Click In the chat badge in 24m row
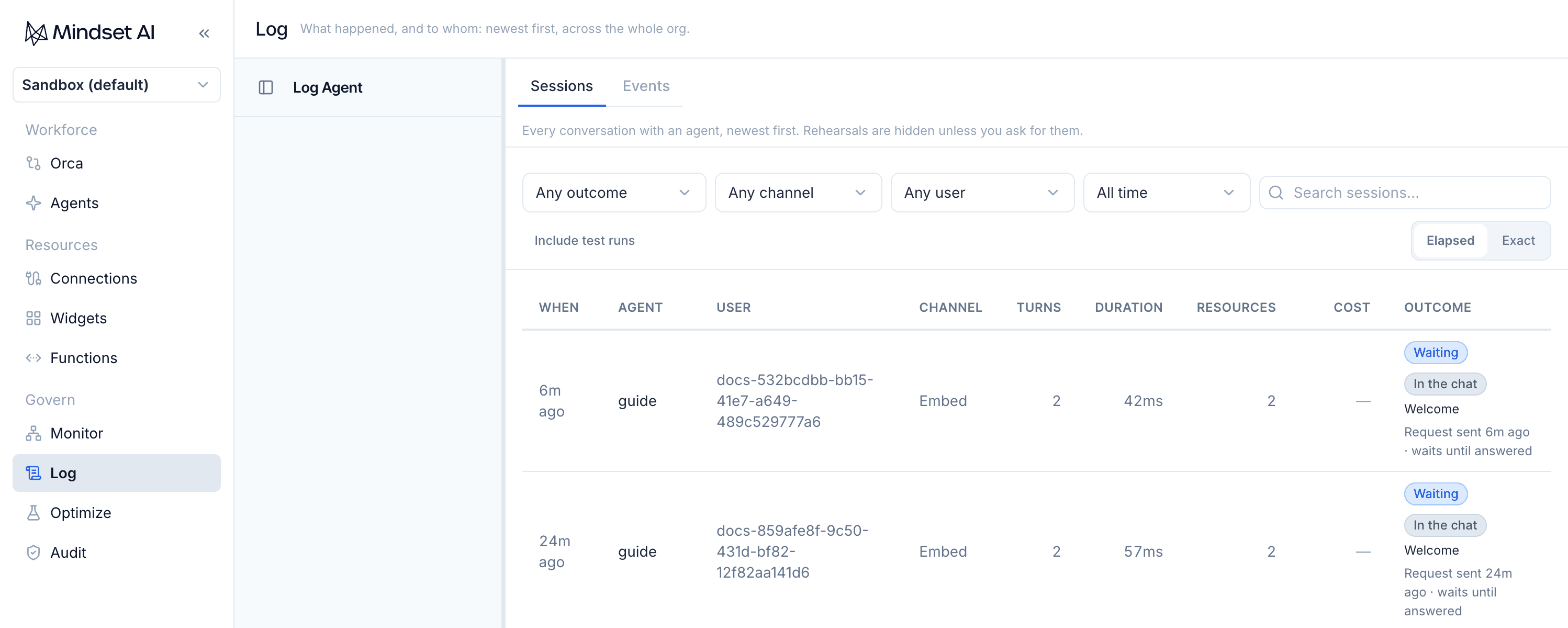Screen dimensions: 1568x628 tap(1445, 525)
